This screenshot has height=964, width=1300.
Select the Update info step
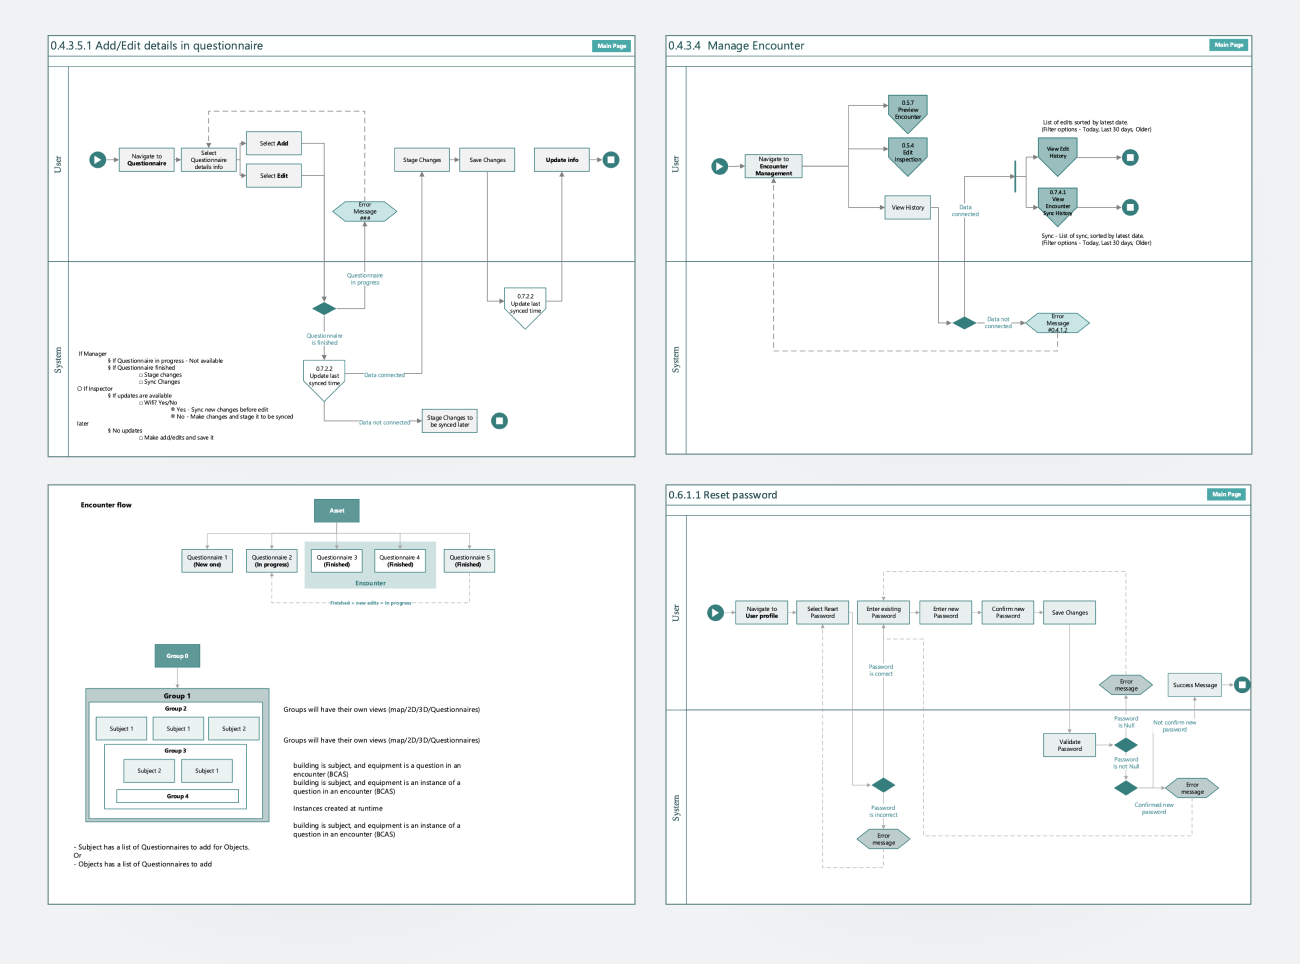tap(562, 160)
